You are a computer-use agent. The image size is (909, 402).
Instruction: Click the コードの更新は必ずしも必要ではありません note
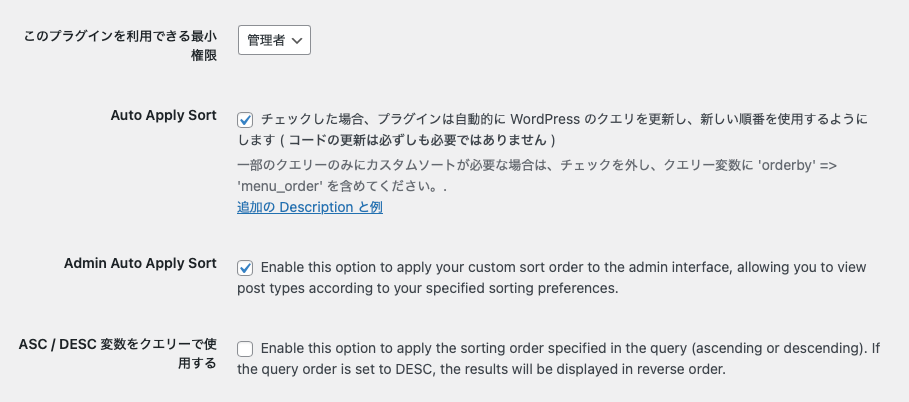pyautogui.click(x=418, y=140)
